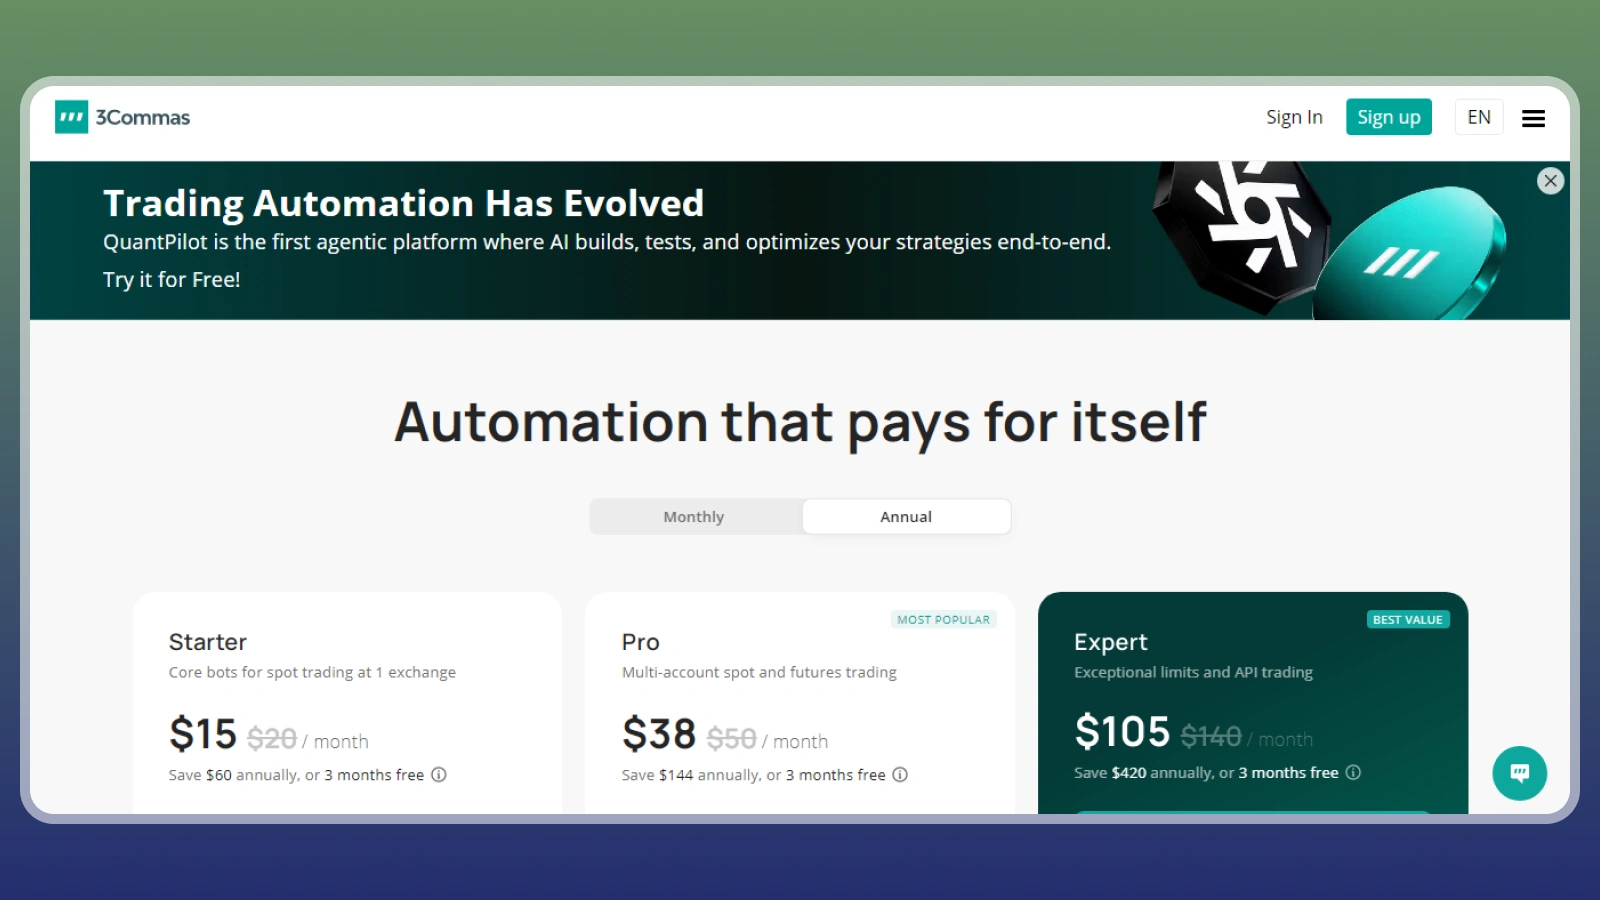Open the live chat bubble

pos(1519,773)
